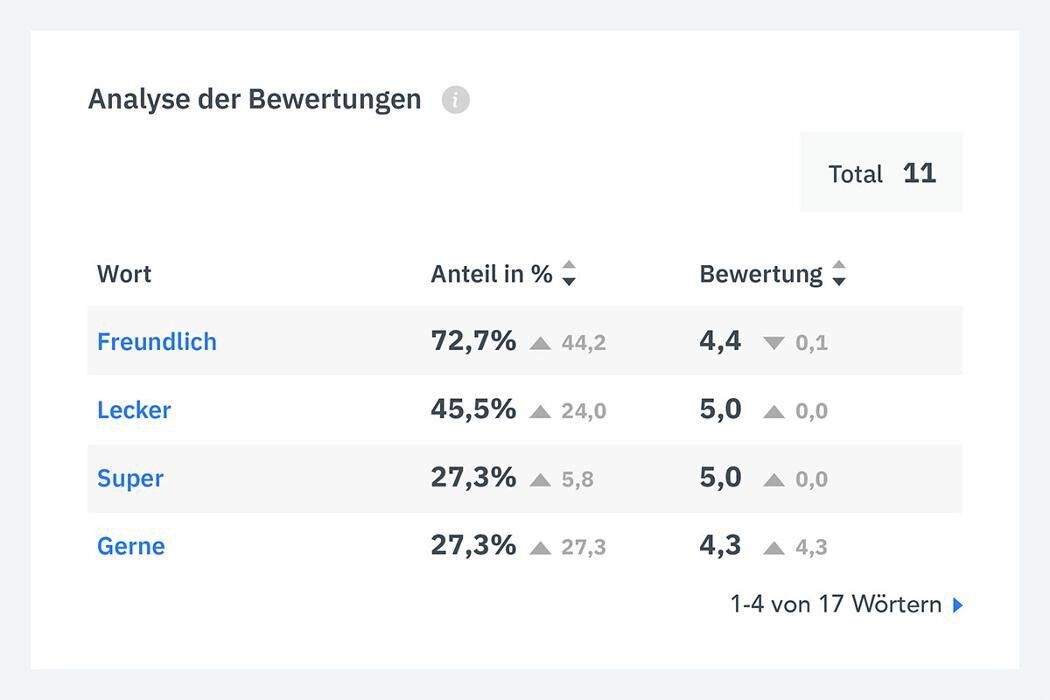The height and width of the screenshot is (700, 1050).
Task: Click the 5,0 rating value for Lecker
Action: pyautogui.click(x=720, y=409)
